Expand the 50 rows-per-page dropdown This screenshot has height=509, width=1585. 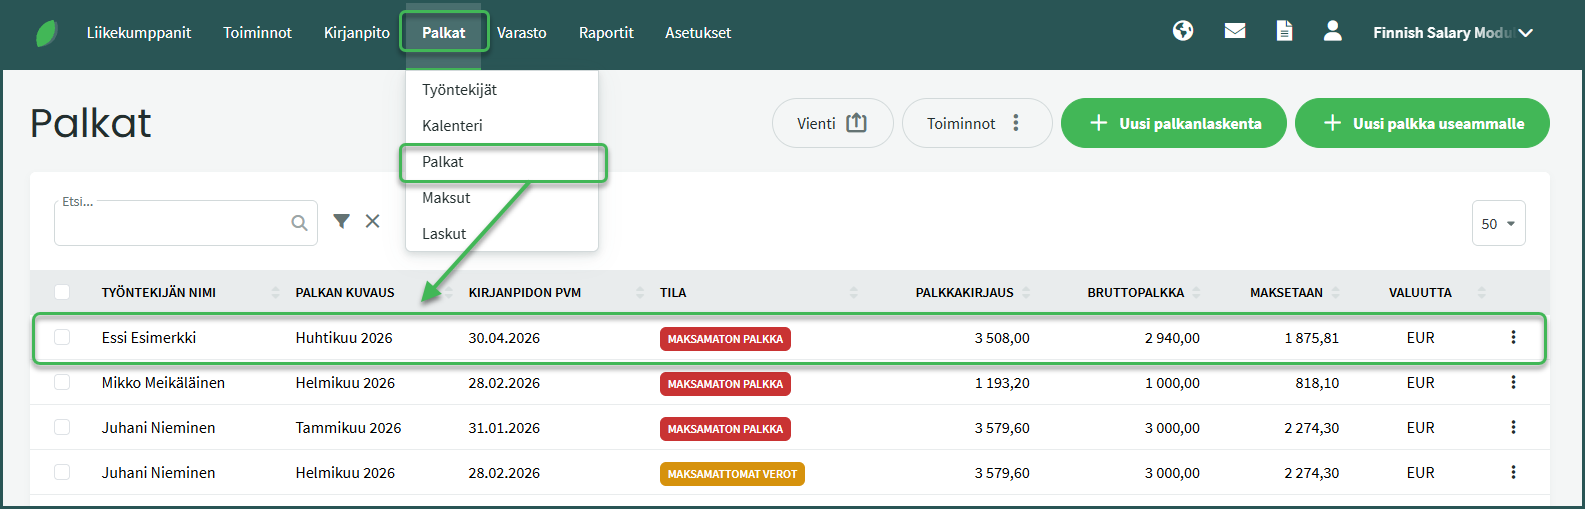pos(1498,224)
